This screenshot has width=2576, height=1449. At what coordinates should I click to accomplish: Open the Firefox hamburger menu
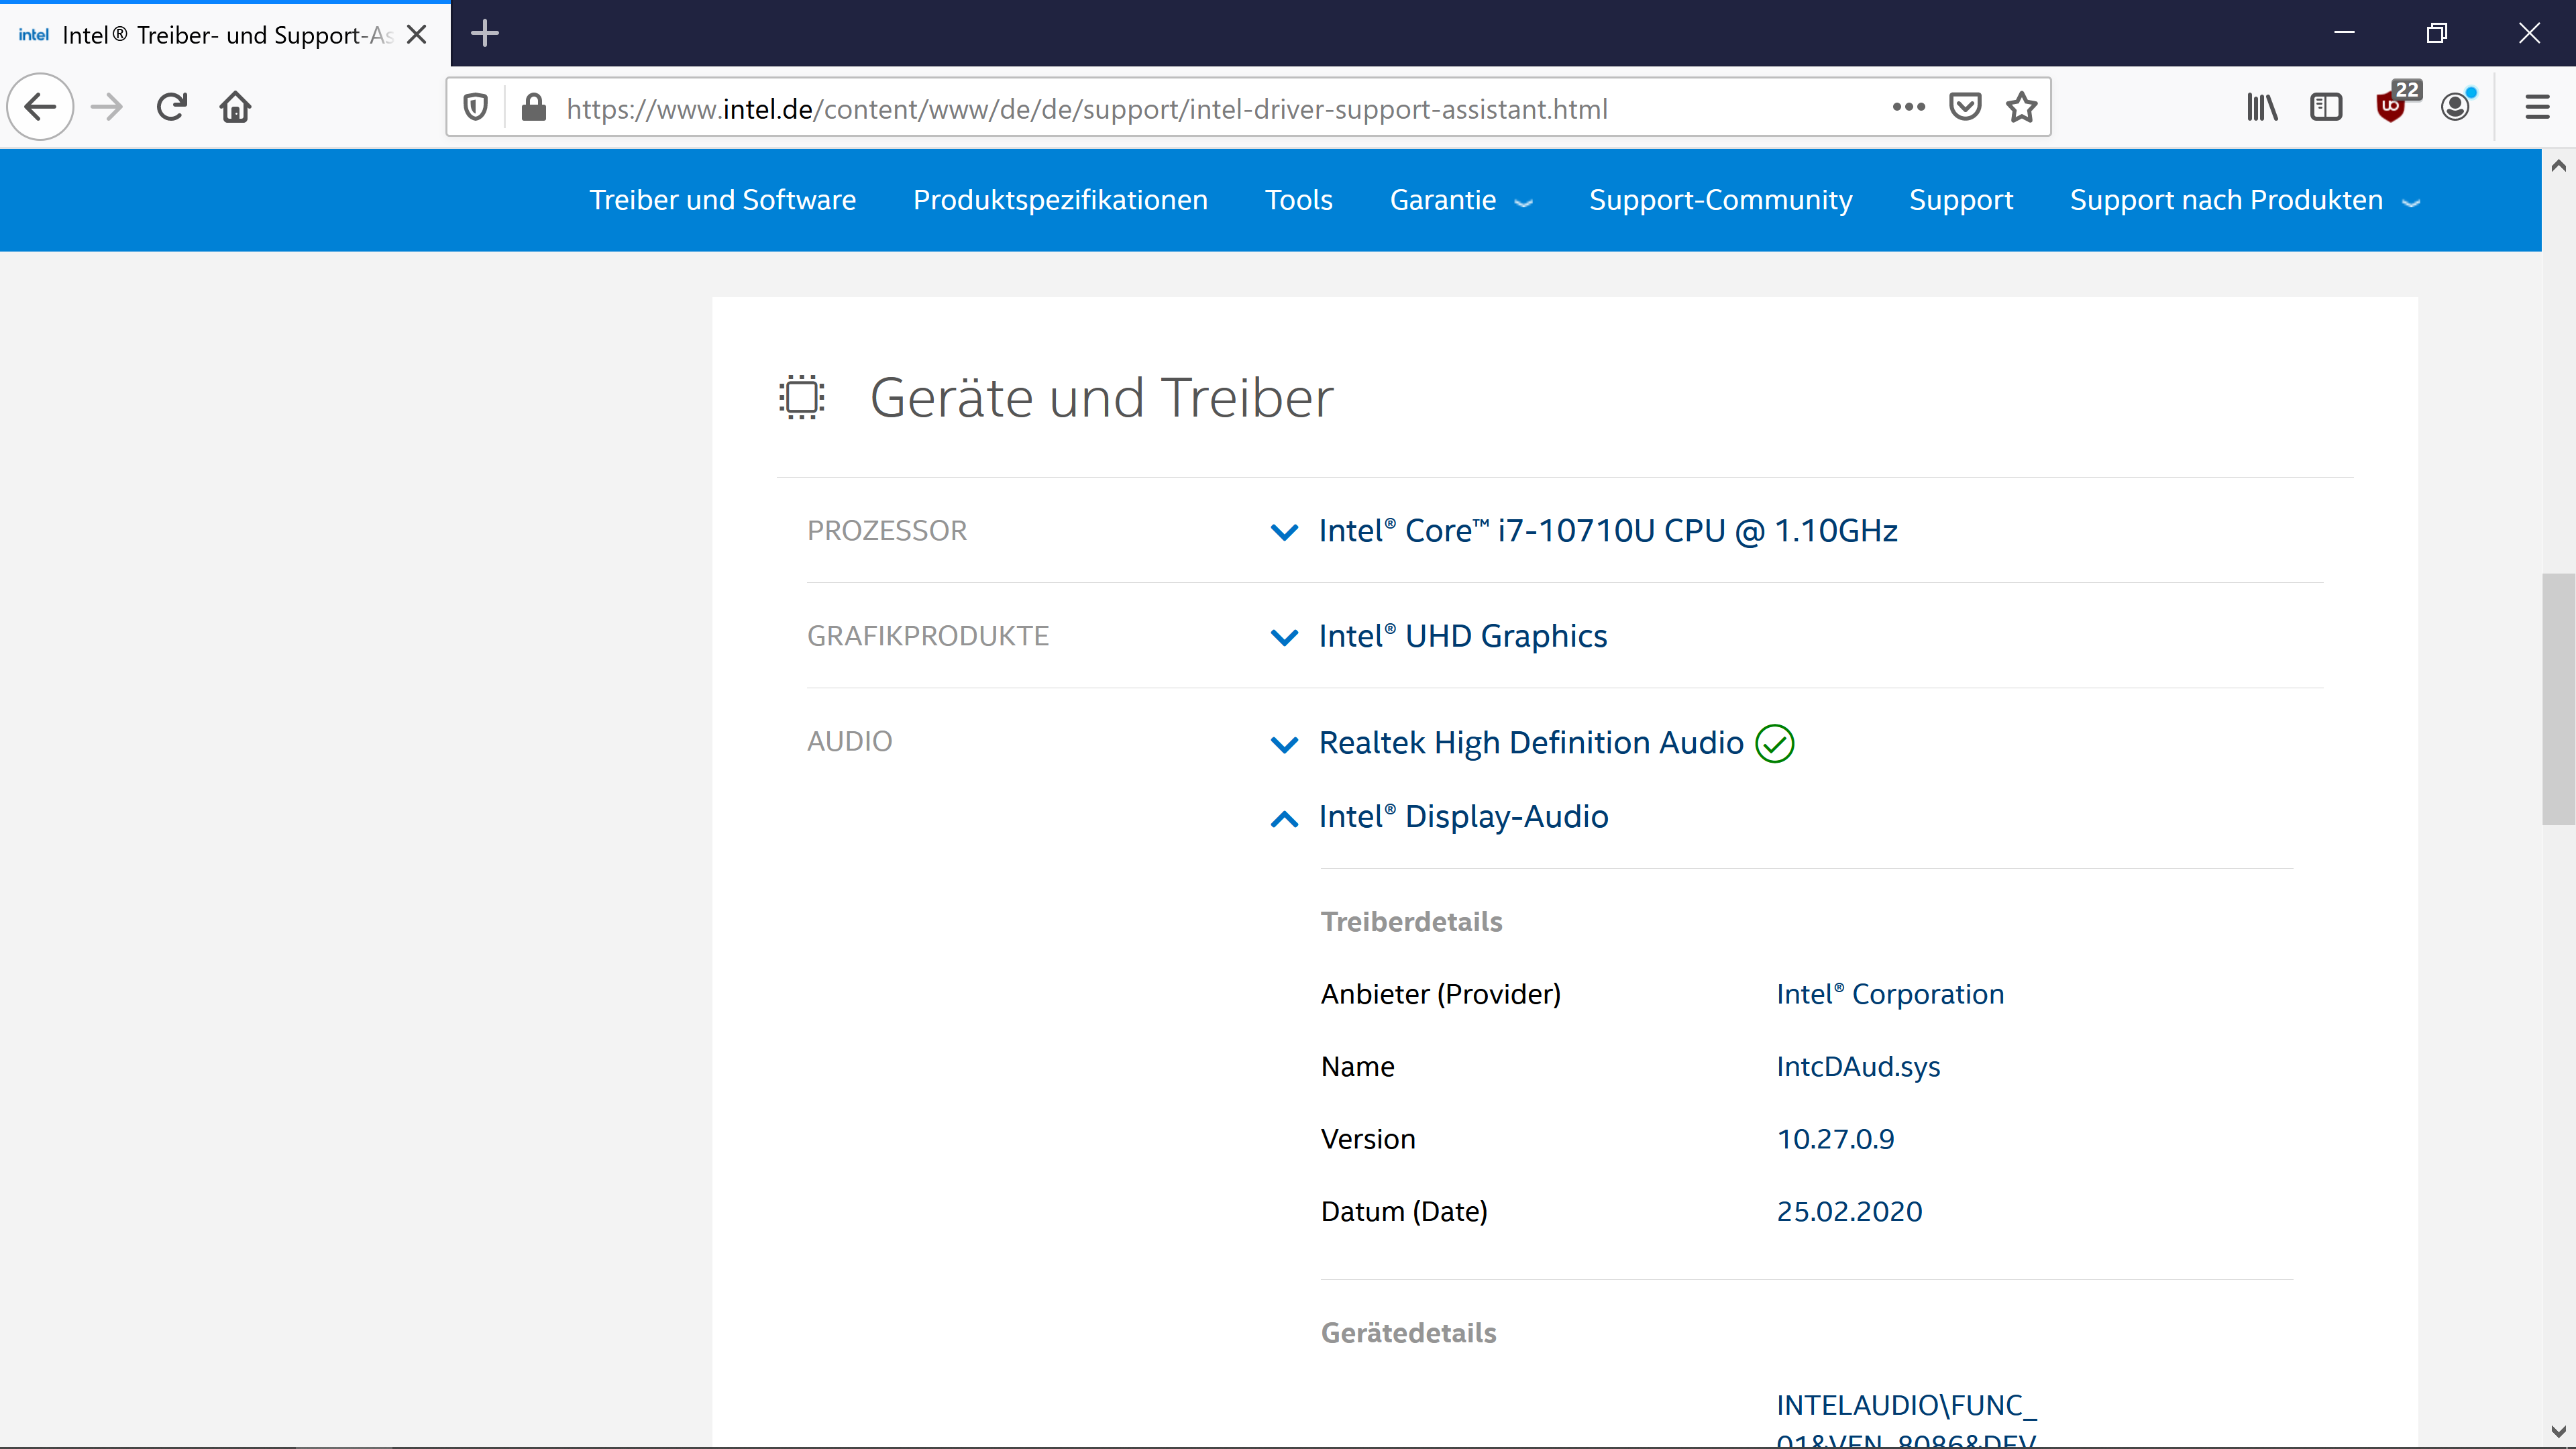point(2537,107)
